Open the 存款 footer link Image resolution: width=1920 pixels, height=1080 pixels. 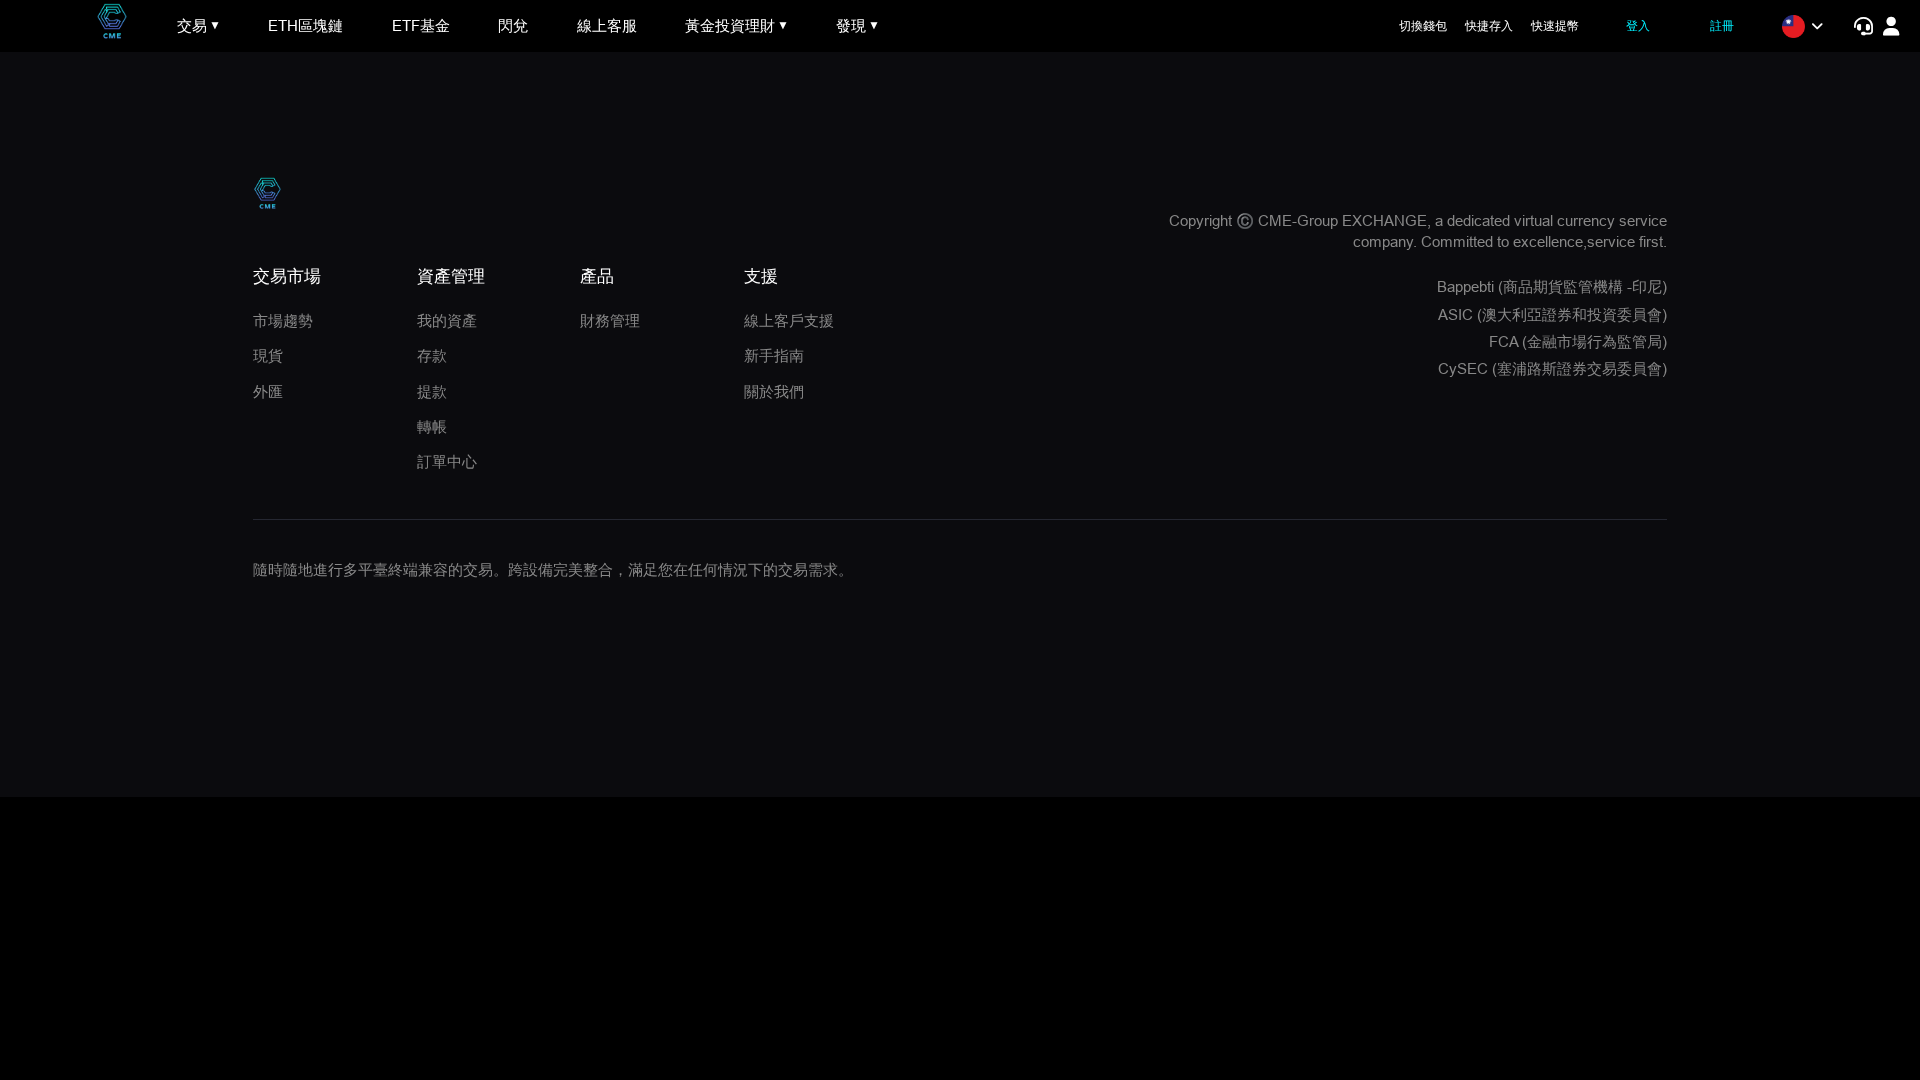[431, 356]
